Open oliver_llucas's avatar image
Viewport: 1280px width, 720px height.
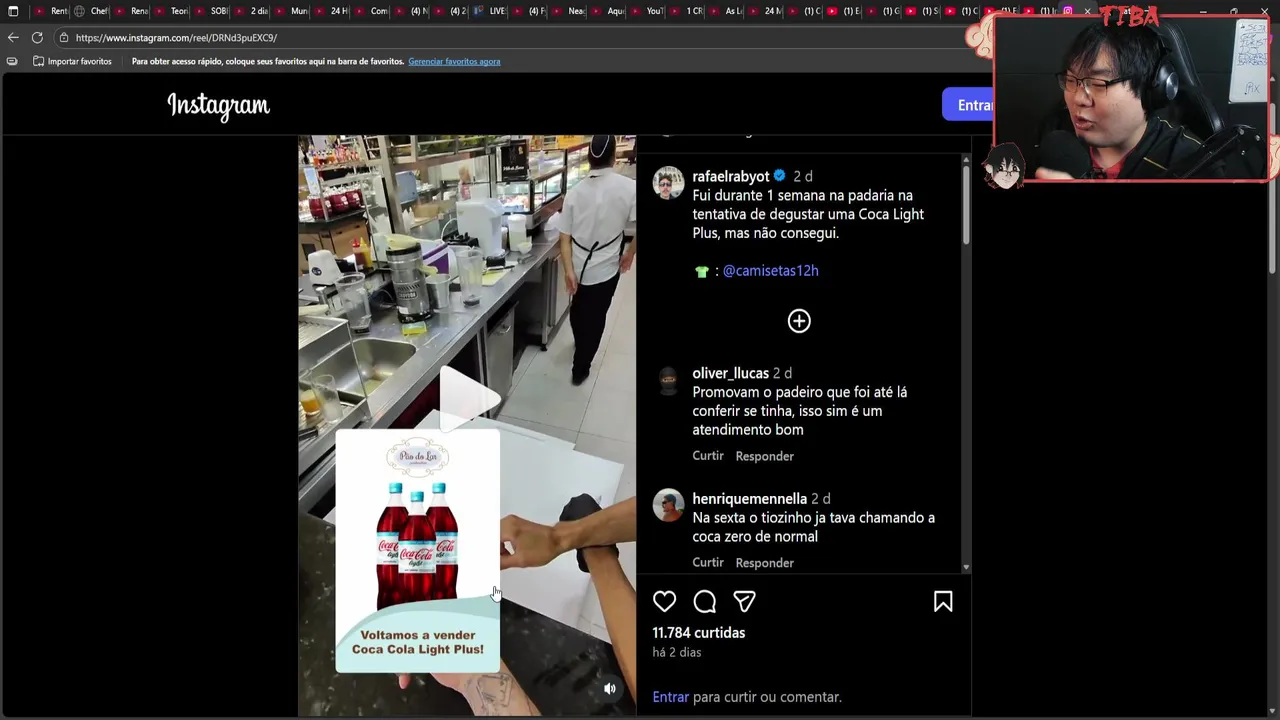point(669,381)
